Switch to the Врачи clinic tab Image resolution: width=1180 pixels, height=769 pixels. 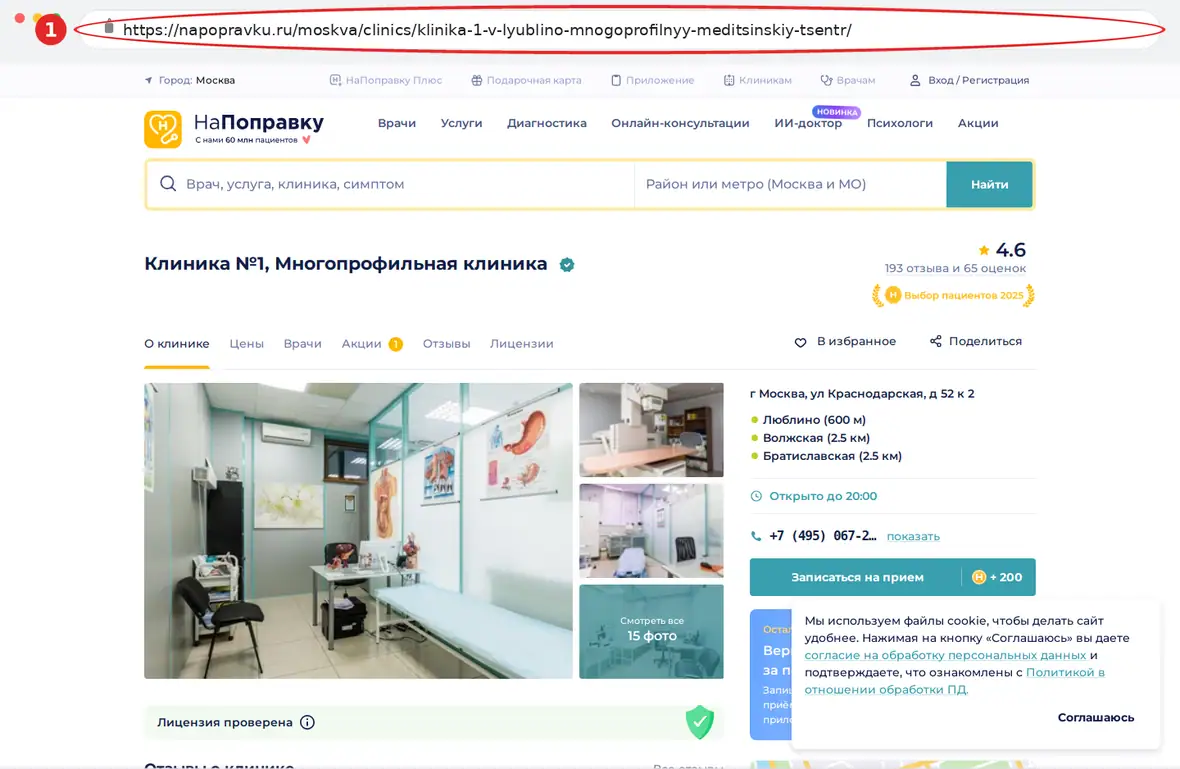pyautogui.click(x=303, y=344)
